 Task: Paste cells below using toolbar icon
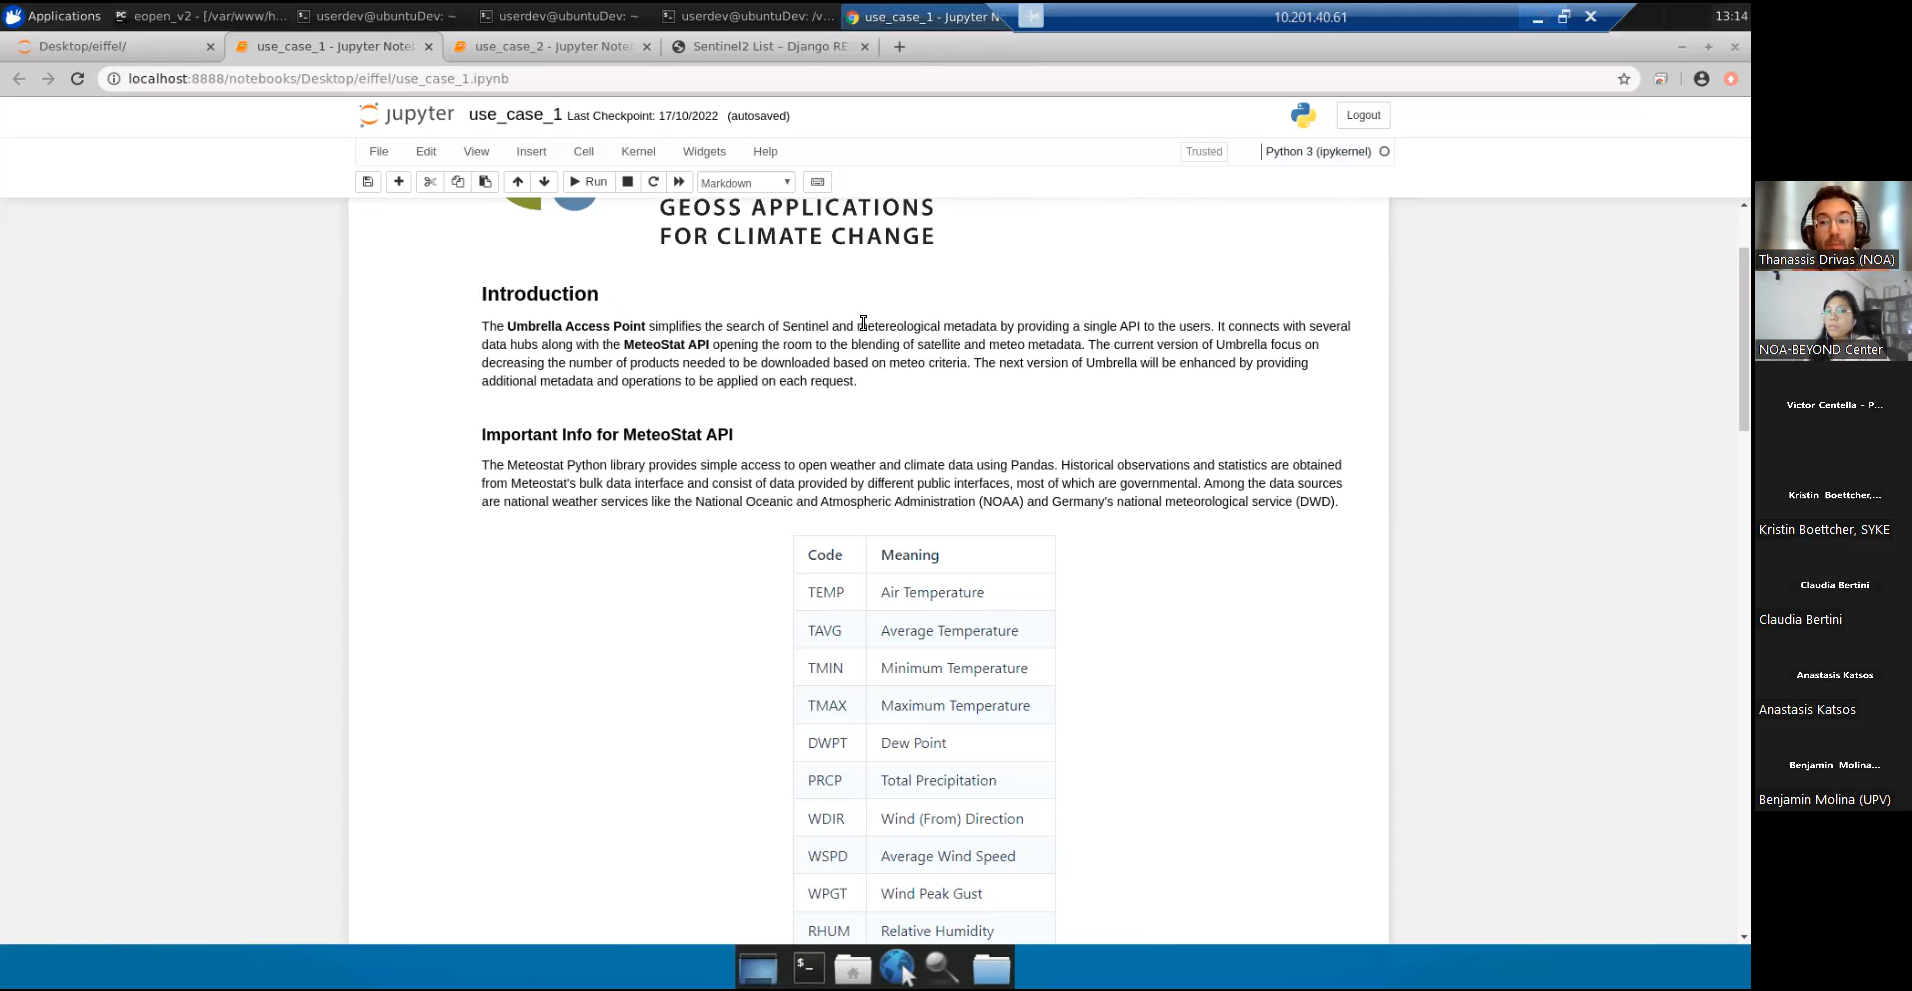(x=486, y=182)
